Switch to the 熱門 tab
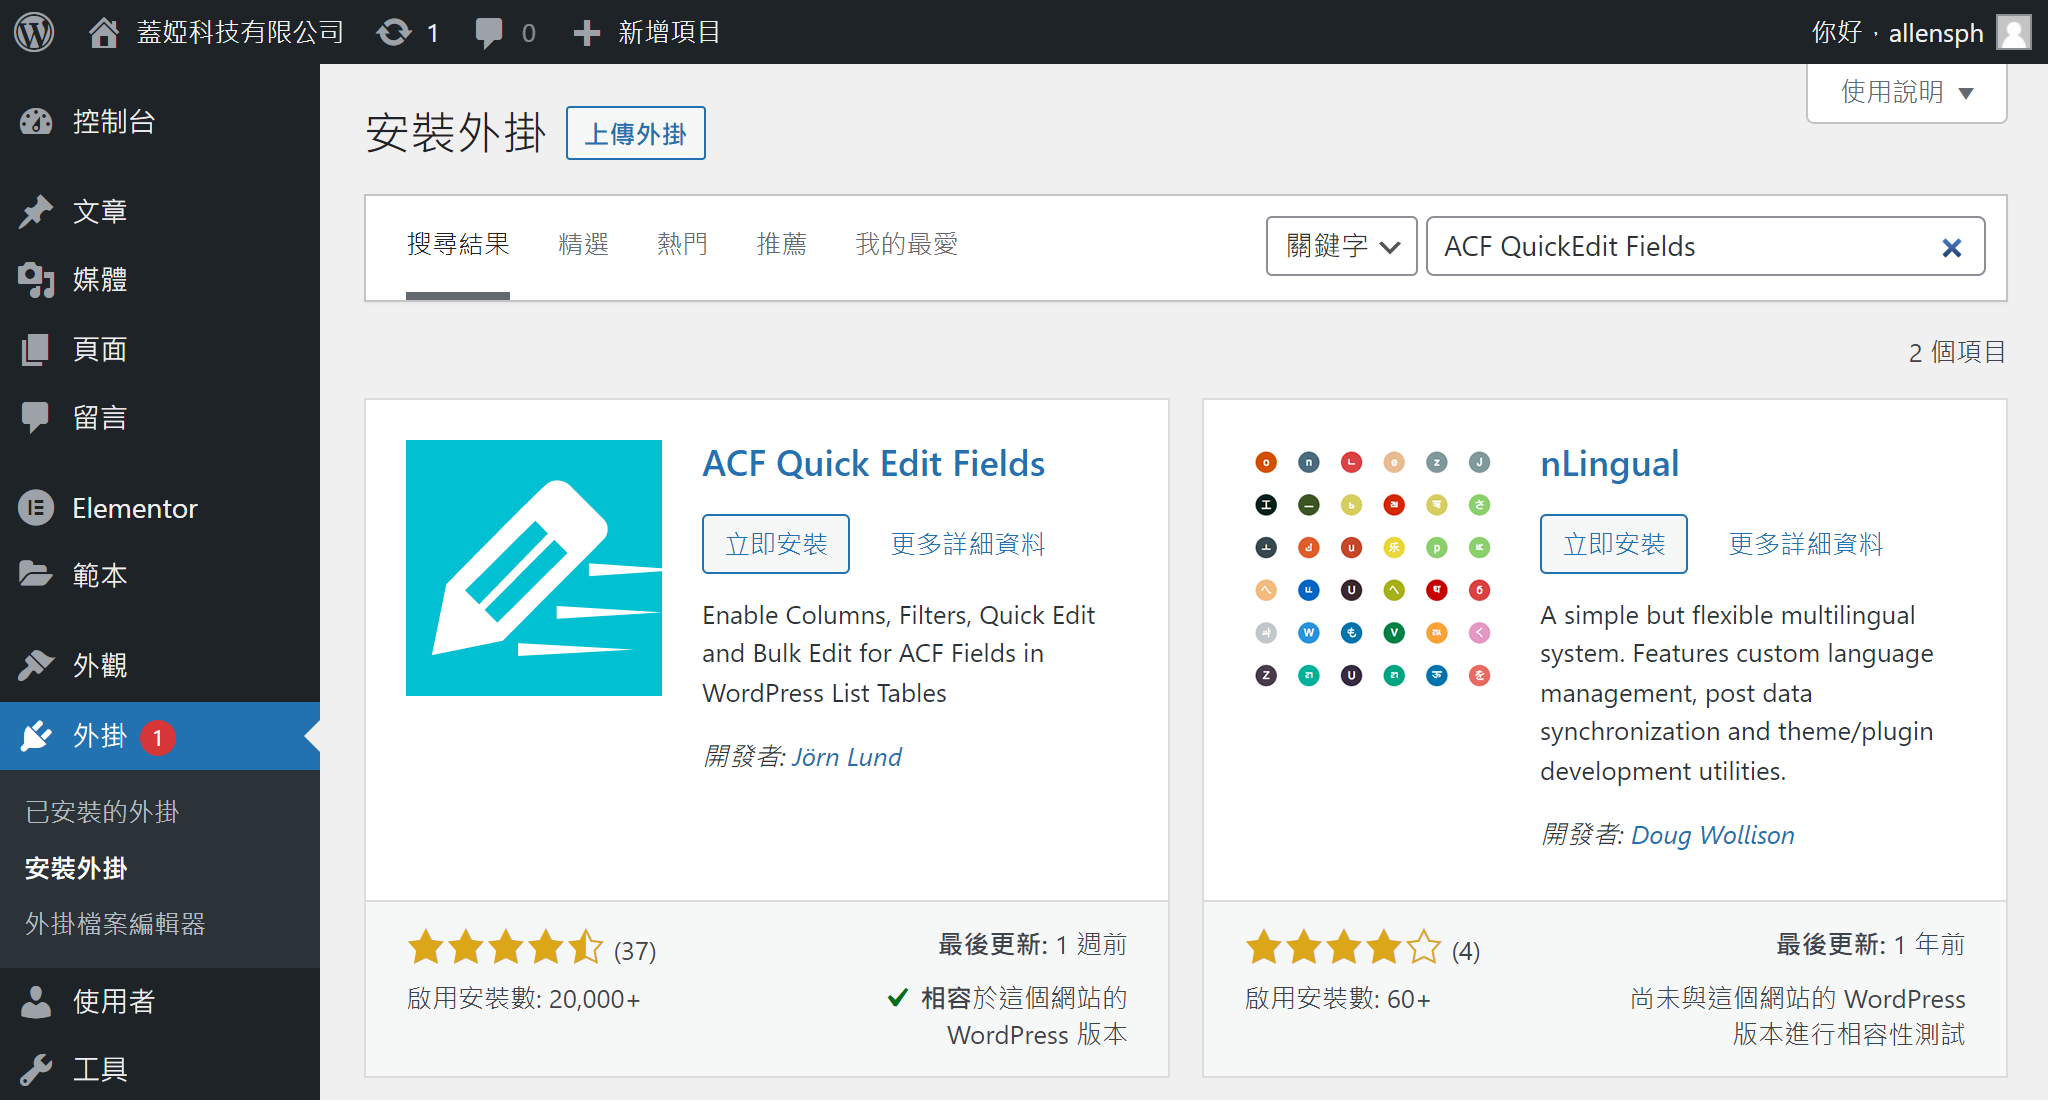The width and height of the screenshot is (2048, 1100). pyautogui.click(x=682, y=244)
